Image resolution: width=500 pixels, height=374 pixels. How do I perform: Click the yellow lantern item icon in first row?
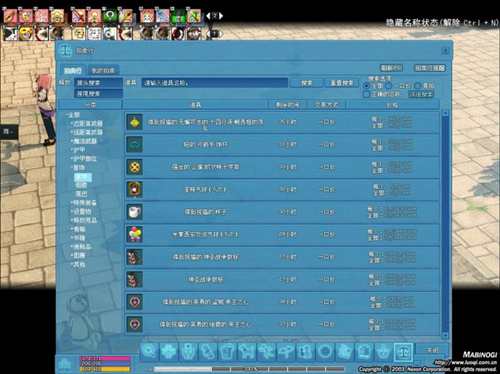[x=135, y=122]
